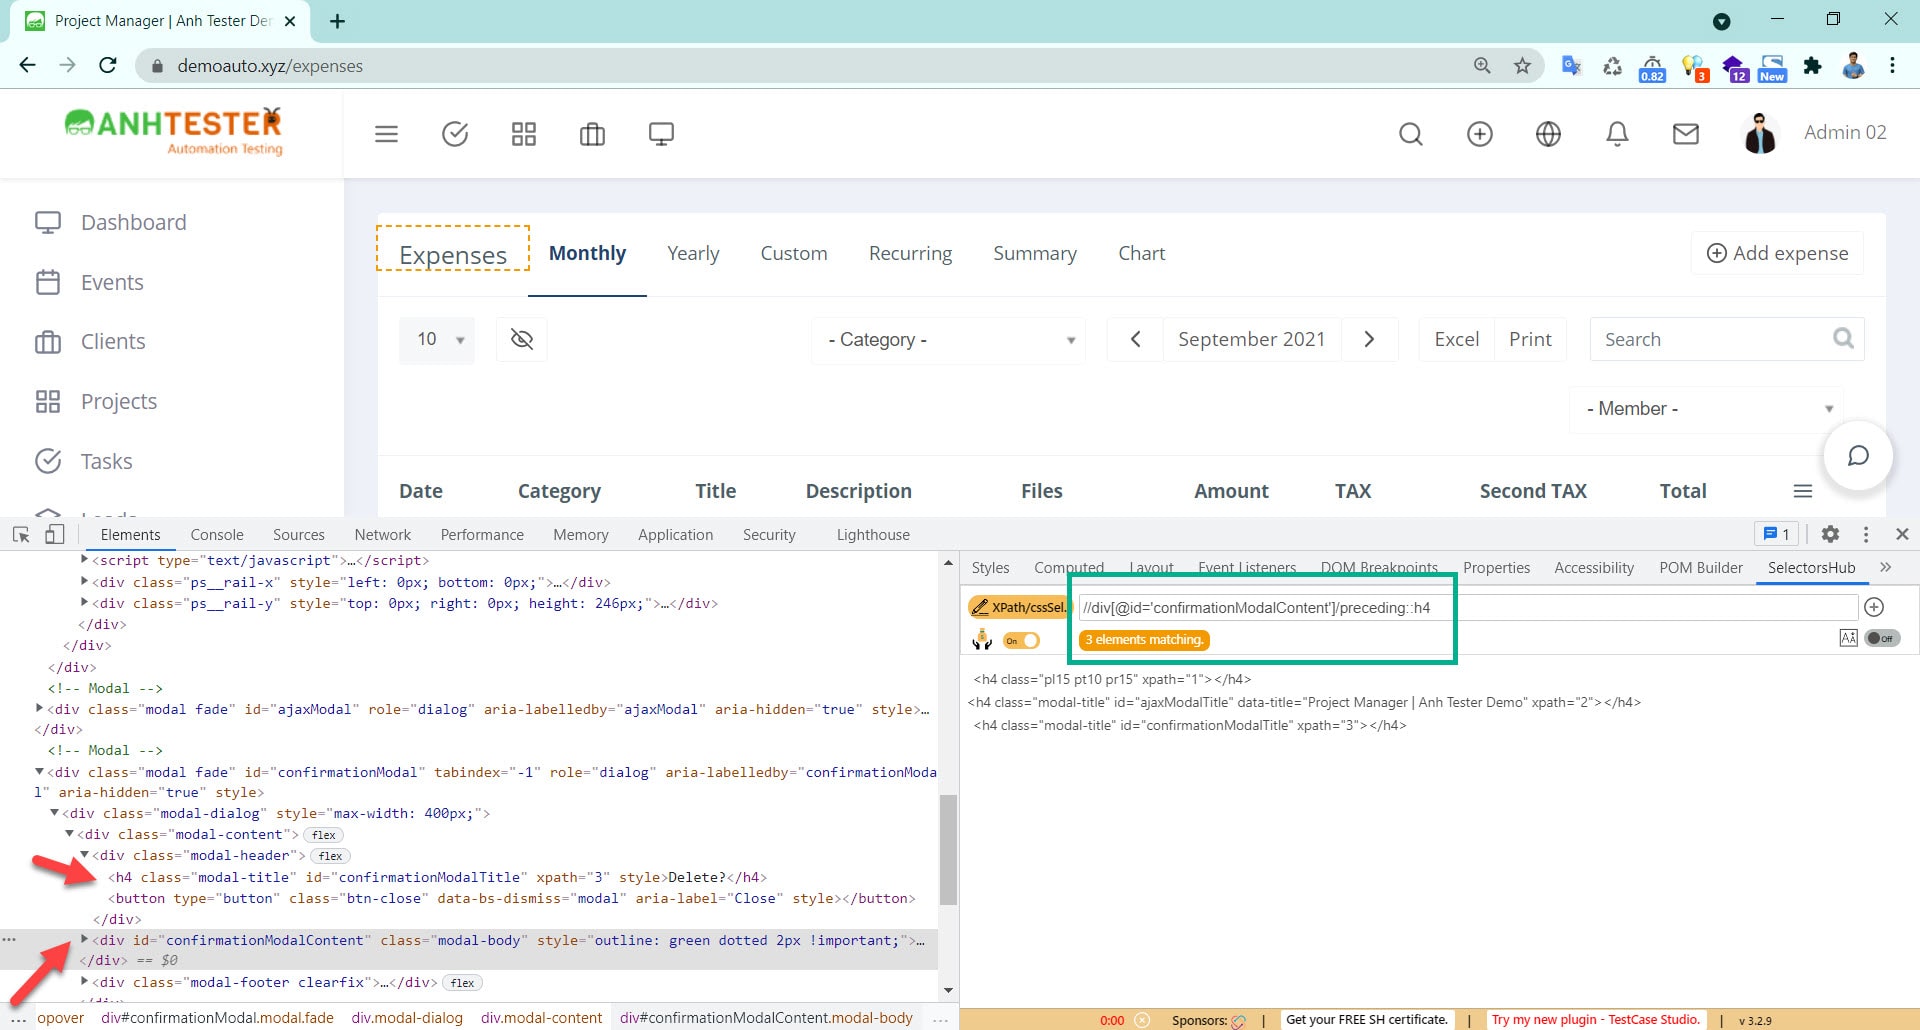Image resolution: width=1920 pixels, height=1030 pixels.
Task: Collapse the modal-content div node
Action: 70,834
